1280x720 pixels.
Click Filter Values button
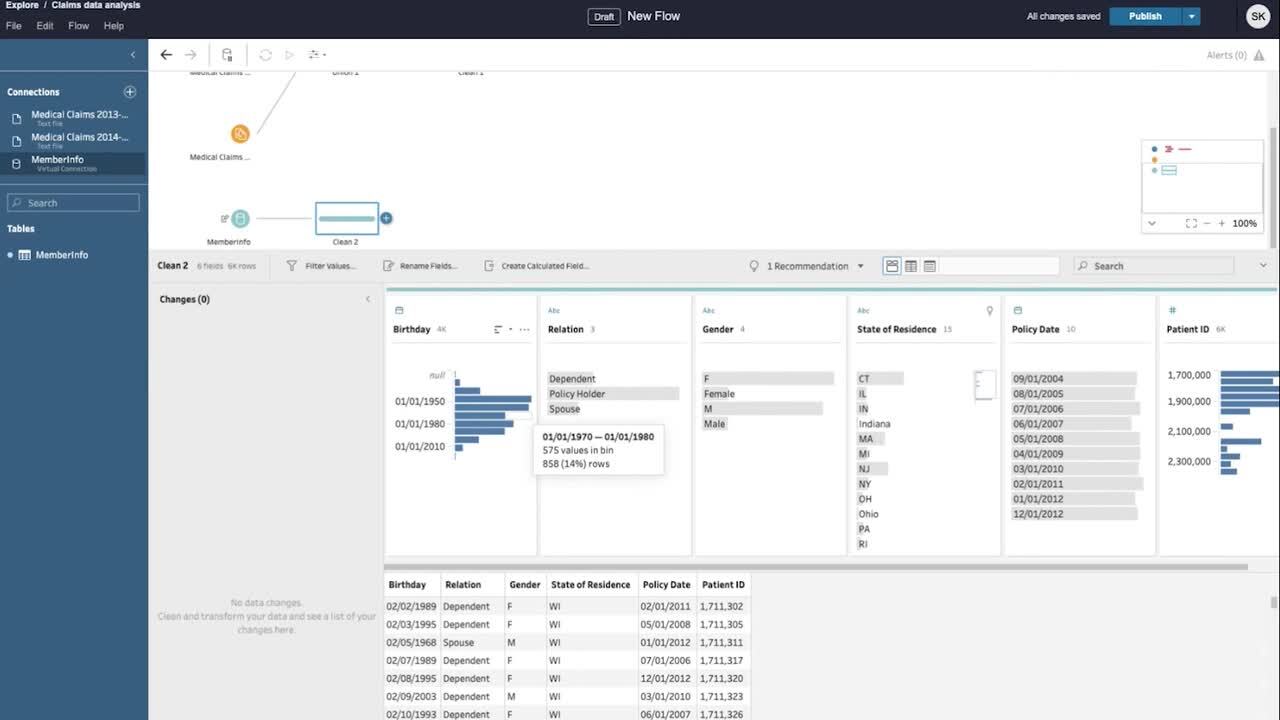click(x=321, y=266)
